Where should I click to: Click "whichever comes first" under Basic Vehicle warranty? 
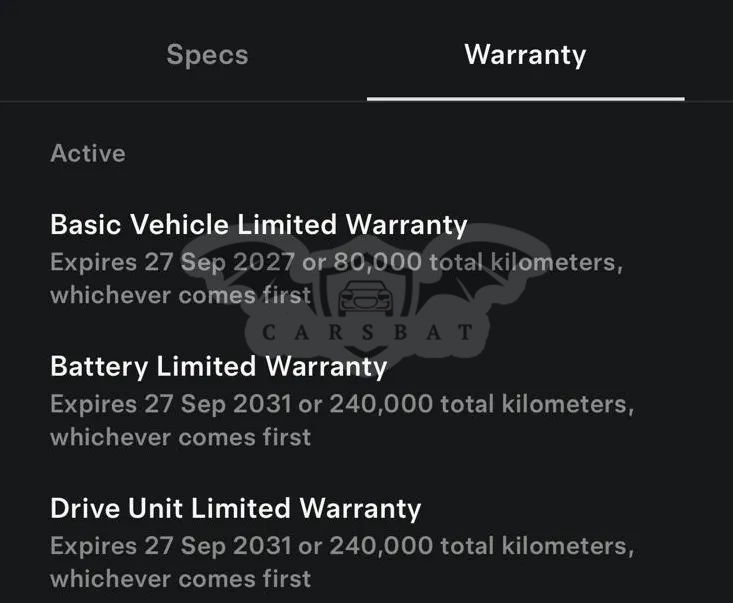[180, 295]
